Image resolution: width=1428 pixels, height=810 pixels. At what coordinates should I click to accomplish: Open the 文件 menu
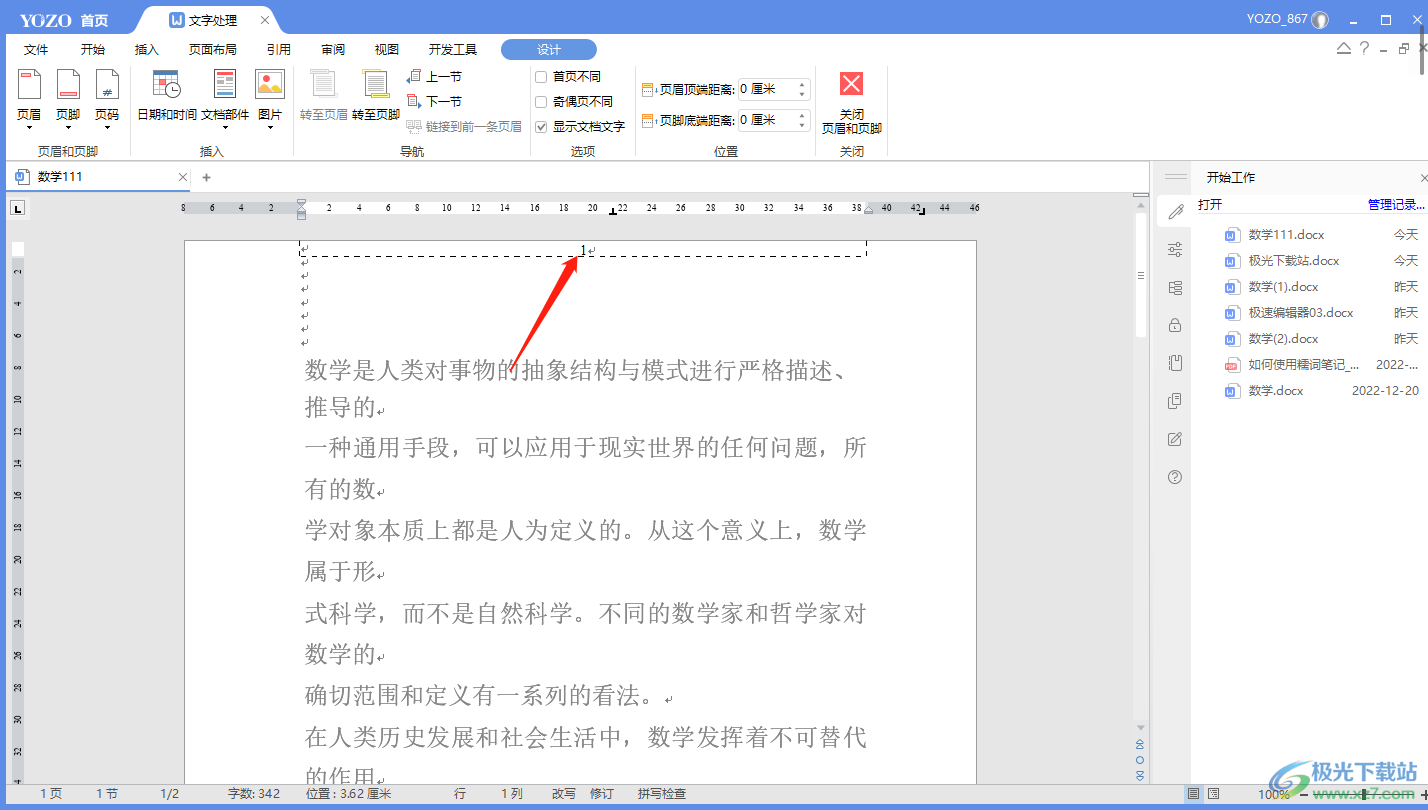(36, 50)
